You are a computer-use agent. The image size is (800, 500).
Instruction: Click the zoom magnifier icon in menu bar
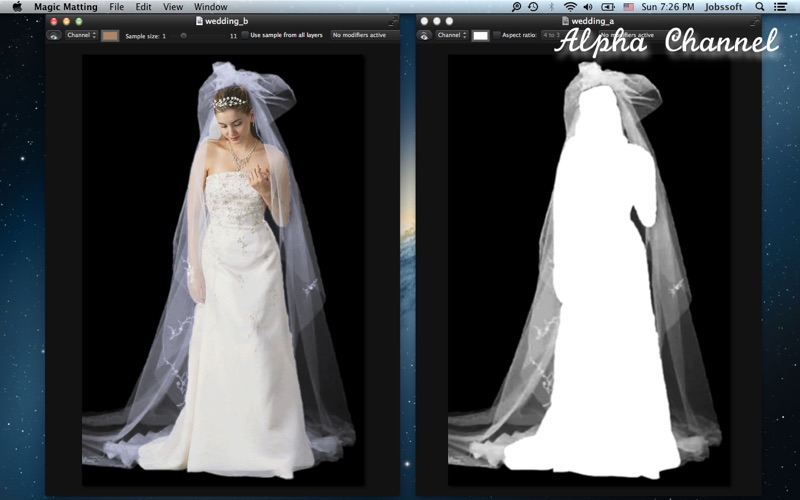coord(516,7)
